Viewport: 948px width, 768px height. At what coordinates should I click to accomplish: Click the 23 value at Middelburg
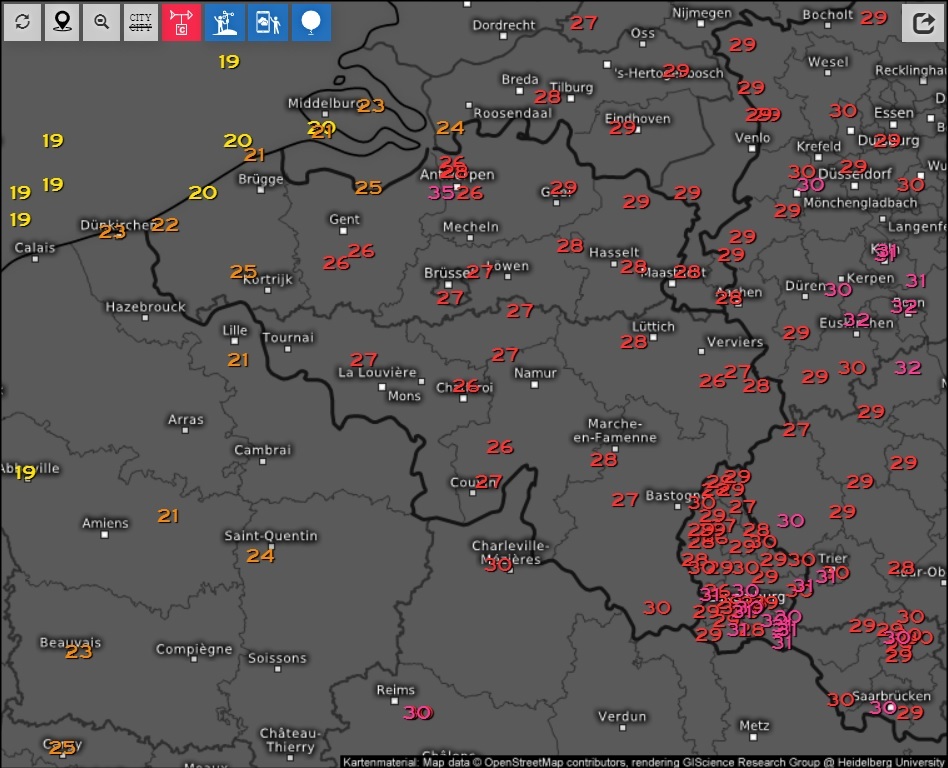pyautogui.click(x=371, y=106)
